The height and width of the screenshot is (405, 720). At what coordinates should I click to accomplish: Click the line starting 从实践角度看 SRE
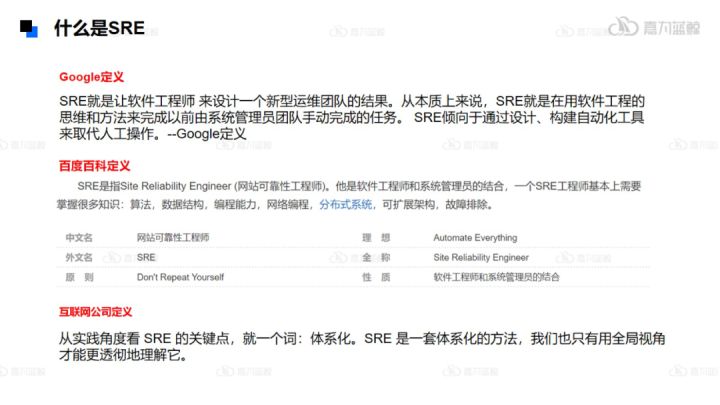362,339
